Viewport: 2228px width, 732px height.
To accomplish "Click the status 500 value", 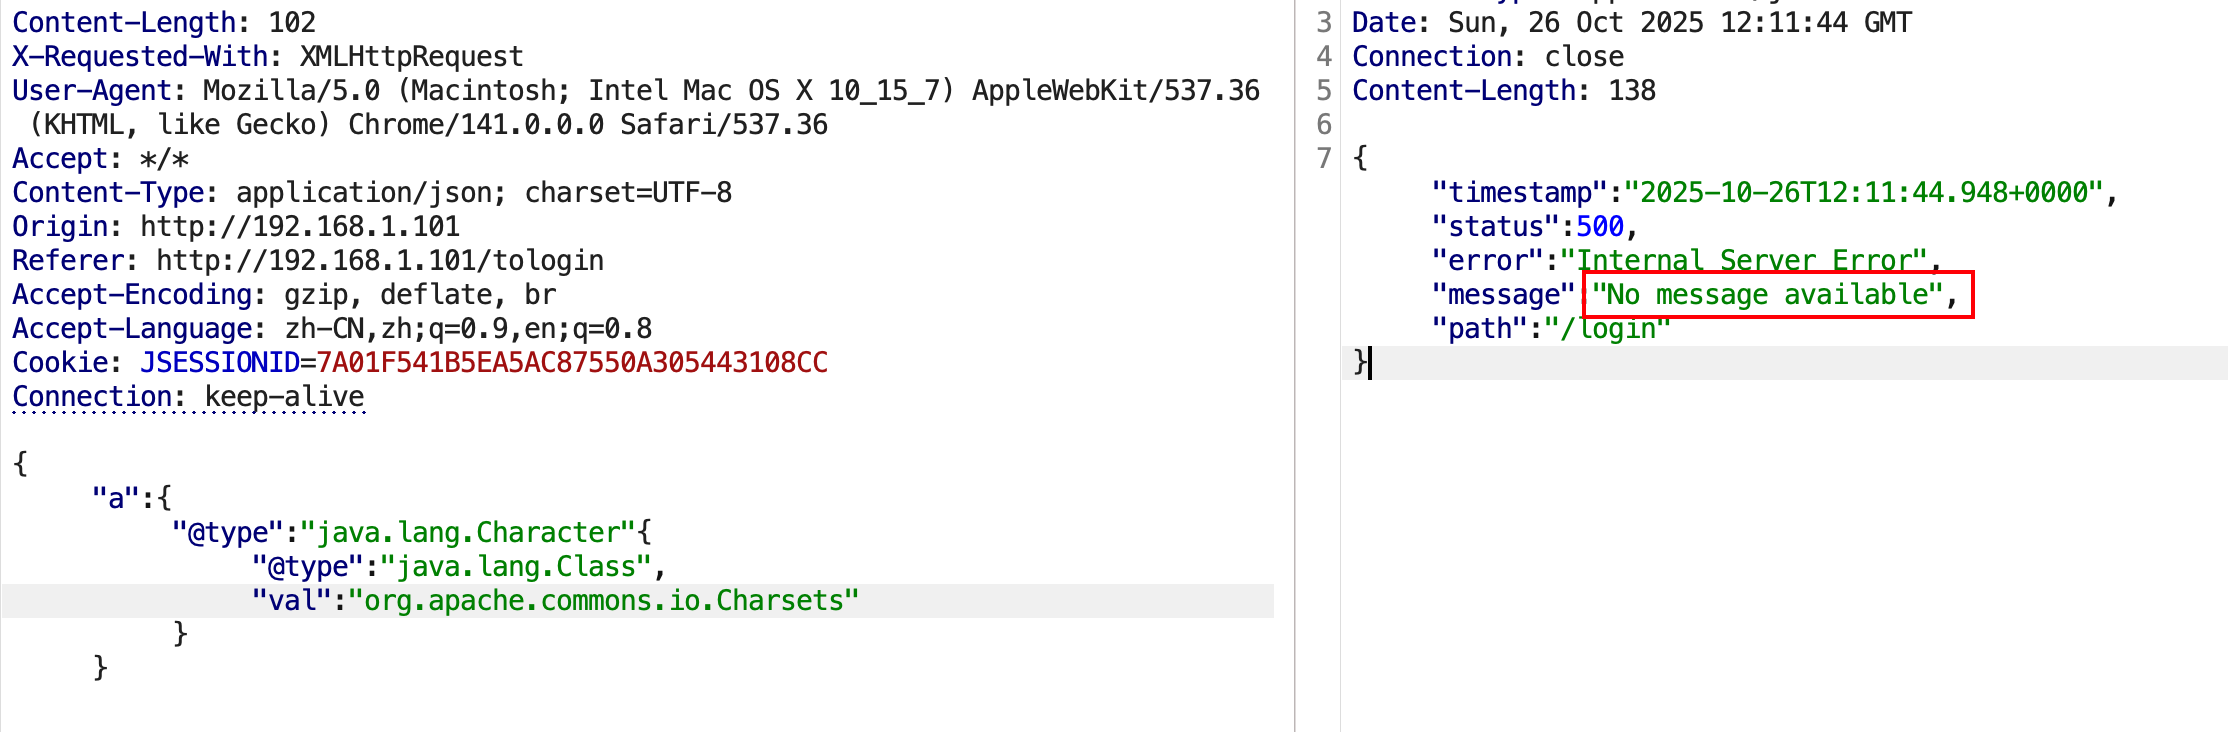I will coord(1599,226).
